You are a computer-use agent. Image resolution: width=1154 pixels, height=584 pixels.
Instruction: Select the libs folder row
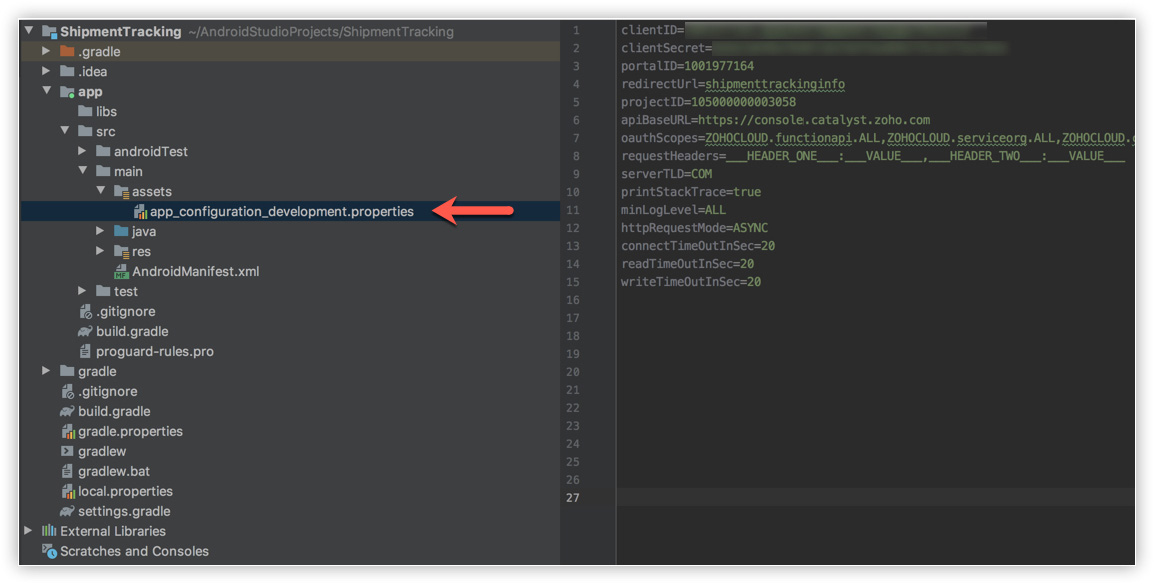tap(290, 111)
